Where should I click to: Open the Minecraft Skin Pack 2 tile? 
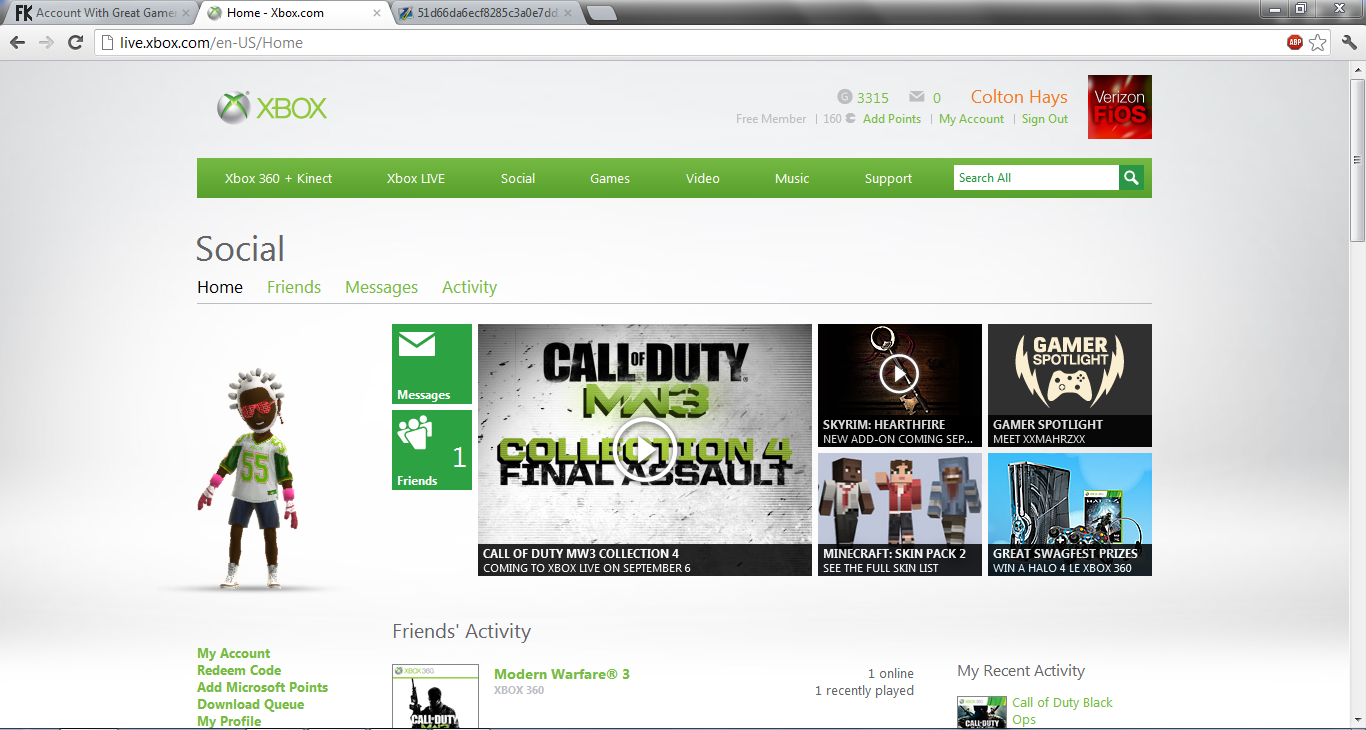(x=900, y=514)
